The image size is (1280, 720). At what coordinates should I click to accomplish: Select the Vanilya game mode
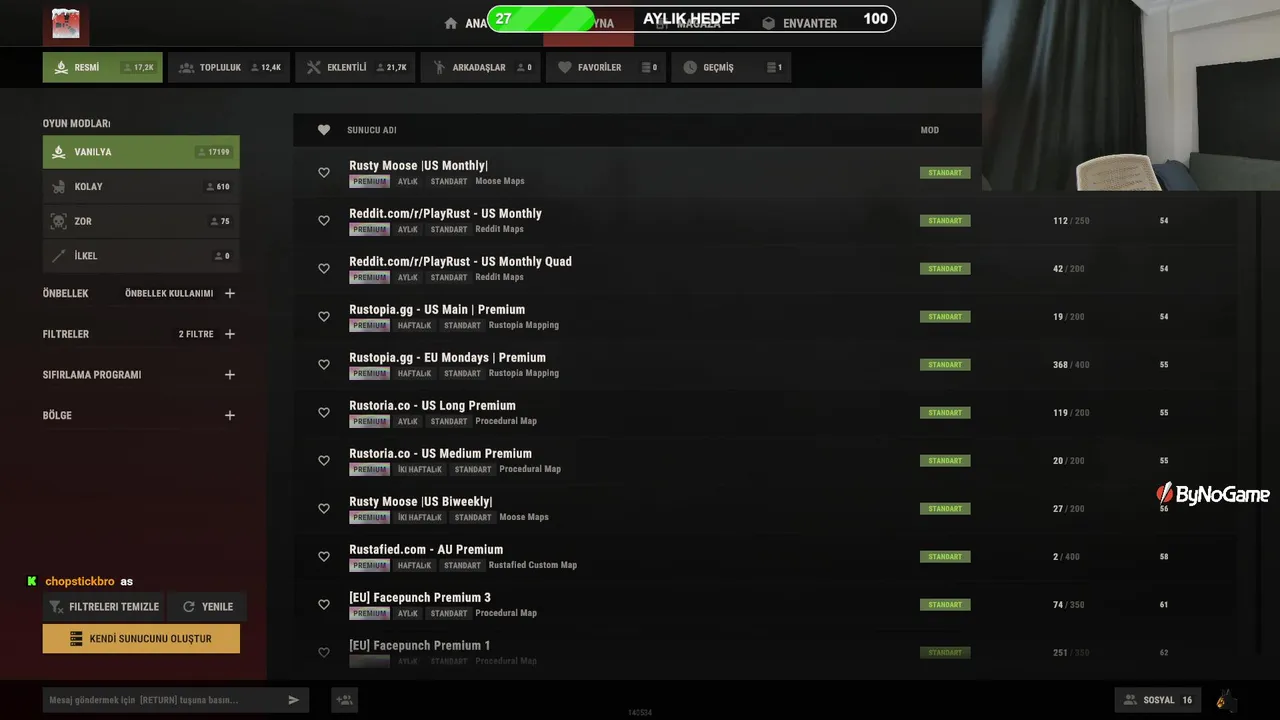click(x=141, y=152)
